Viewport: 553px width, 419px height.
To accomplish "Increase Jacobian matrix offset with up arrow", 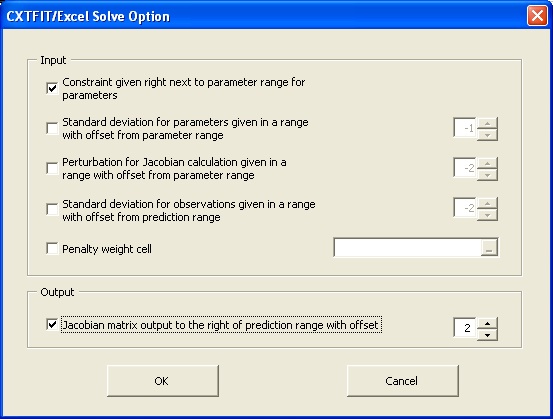I will coord(487,323).
